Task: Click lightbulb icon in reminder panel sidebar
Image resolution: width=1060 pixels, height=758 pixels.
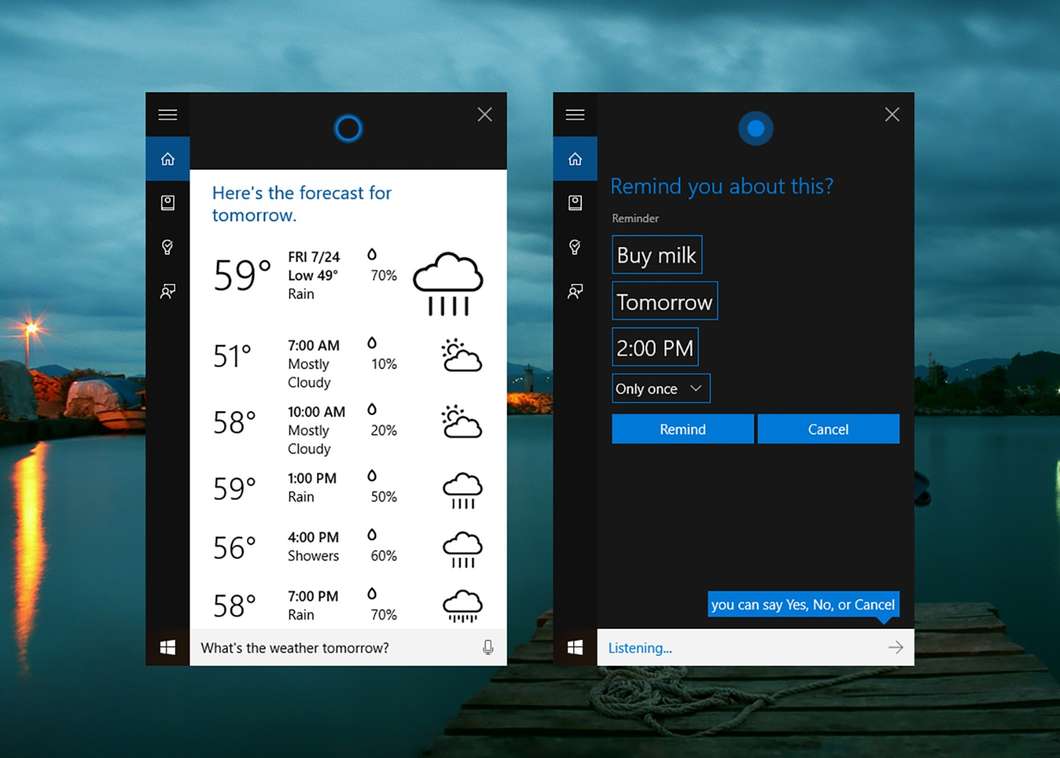Action: 575,247
